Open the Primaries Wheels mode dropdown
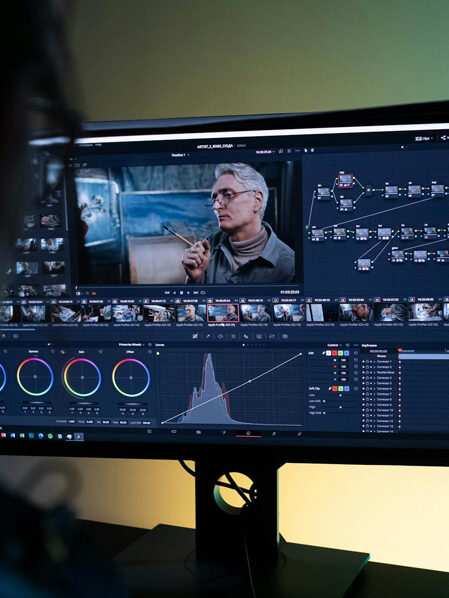Screen dimensions: 449x598 click(132, 344)
